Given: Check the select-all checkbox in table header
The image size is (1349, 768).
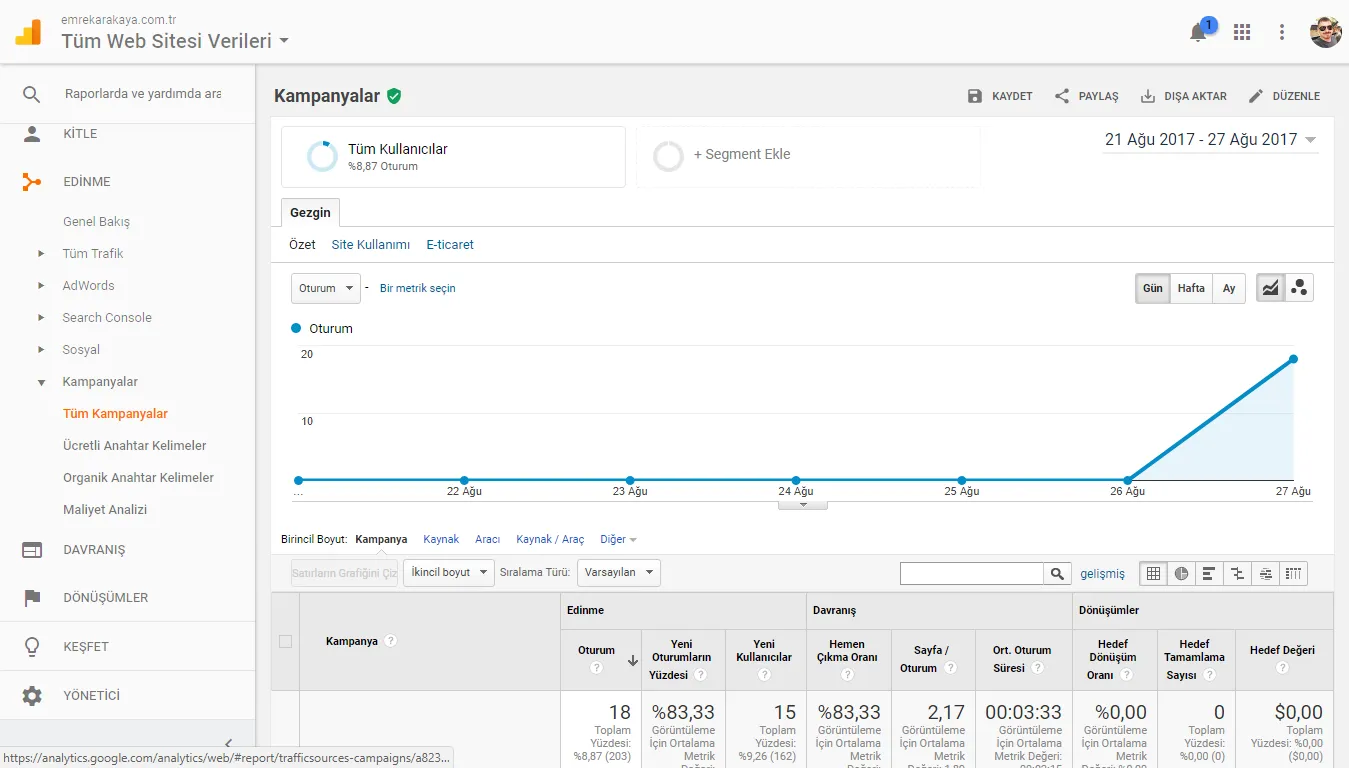Looking at the screenshot, I should (285, 641).
